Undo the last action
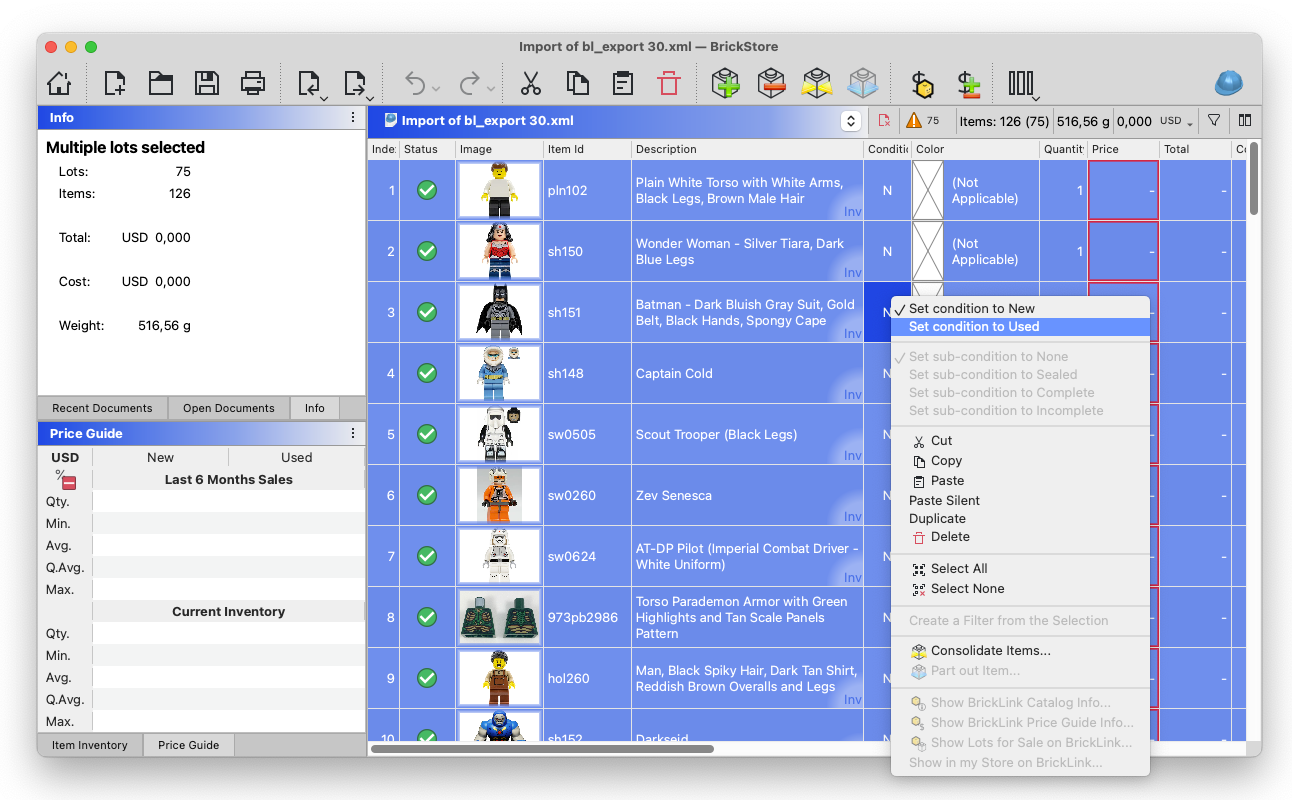The image size is (1292, 800). (x=415, y=83)
